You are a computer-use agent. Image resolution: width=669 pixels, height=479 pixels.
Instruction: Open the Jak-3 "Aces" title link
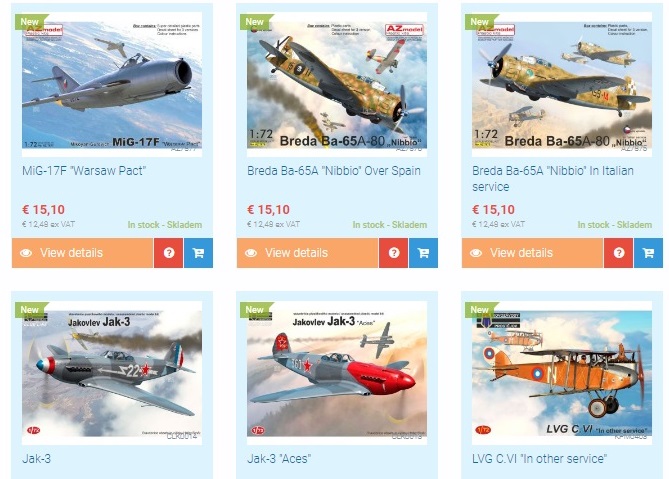pos(279,459)
